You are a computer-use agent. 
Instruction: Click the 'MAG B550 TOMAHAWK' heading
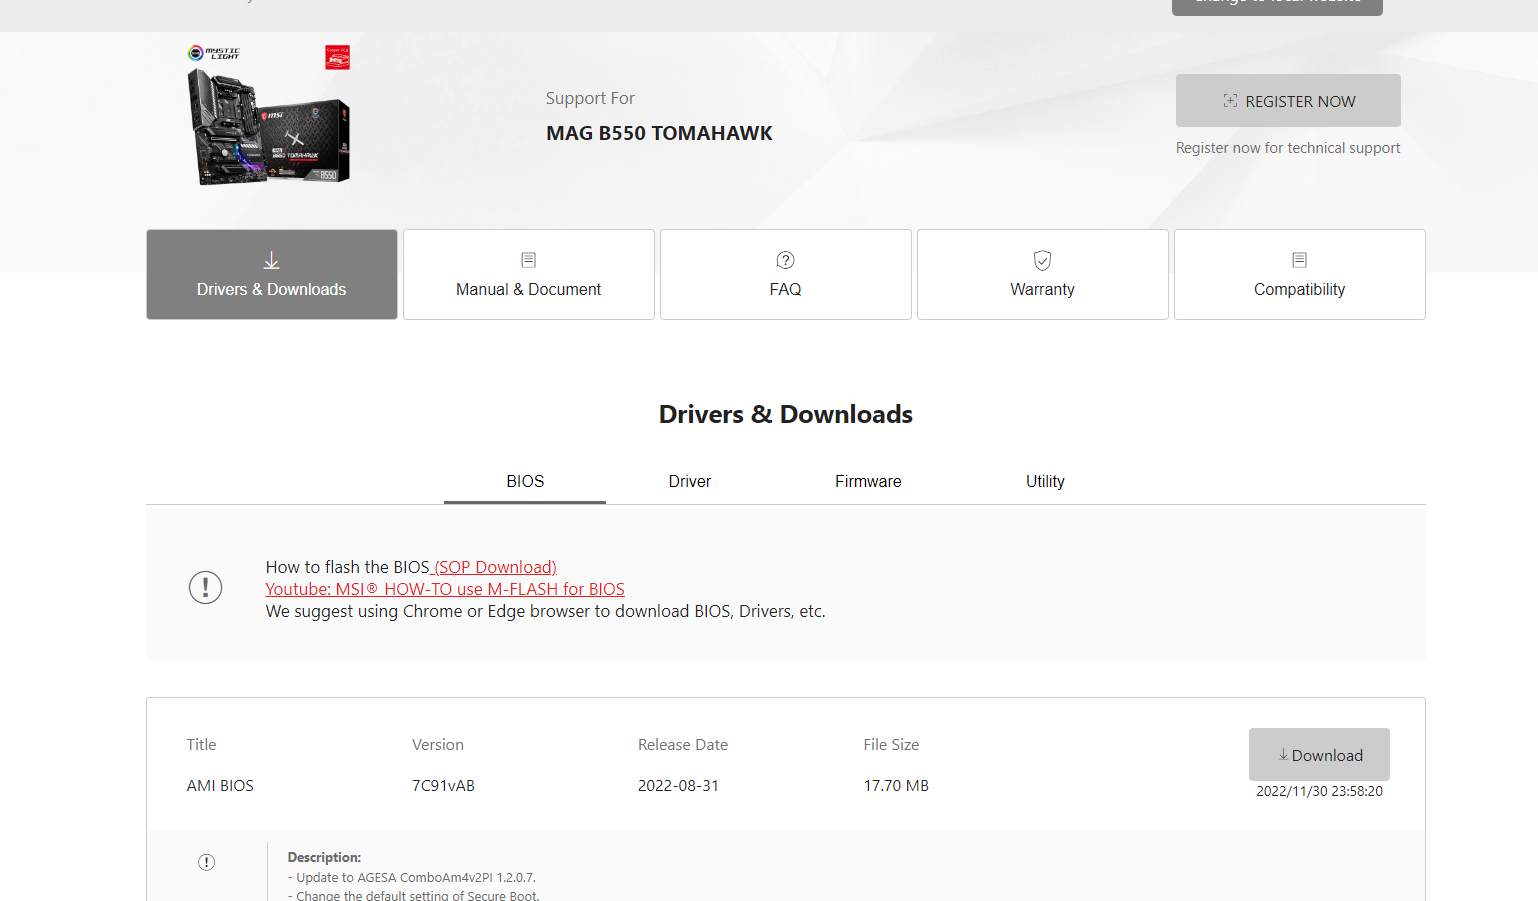pos(659,133)
